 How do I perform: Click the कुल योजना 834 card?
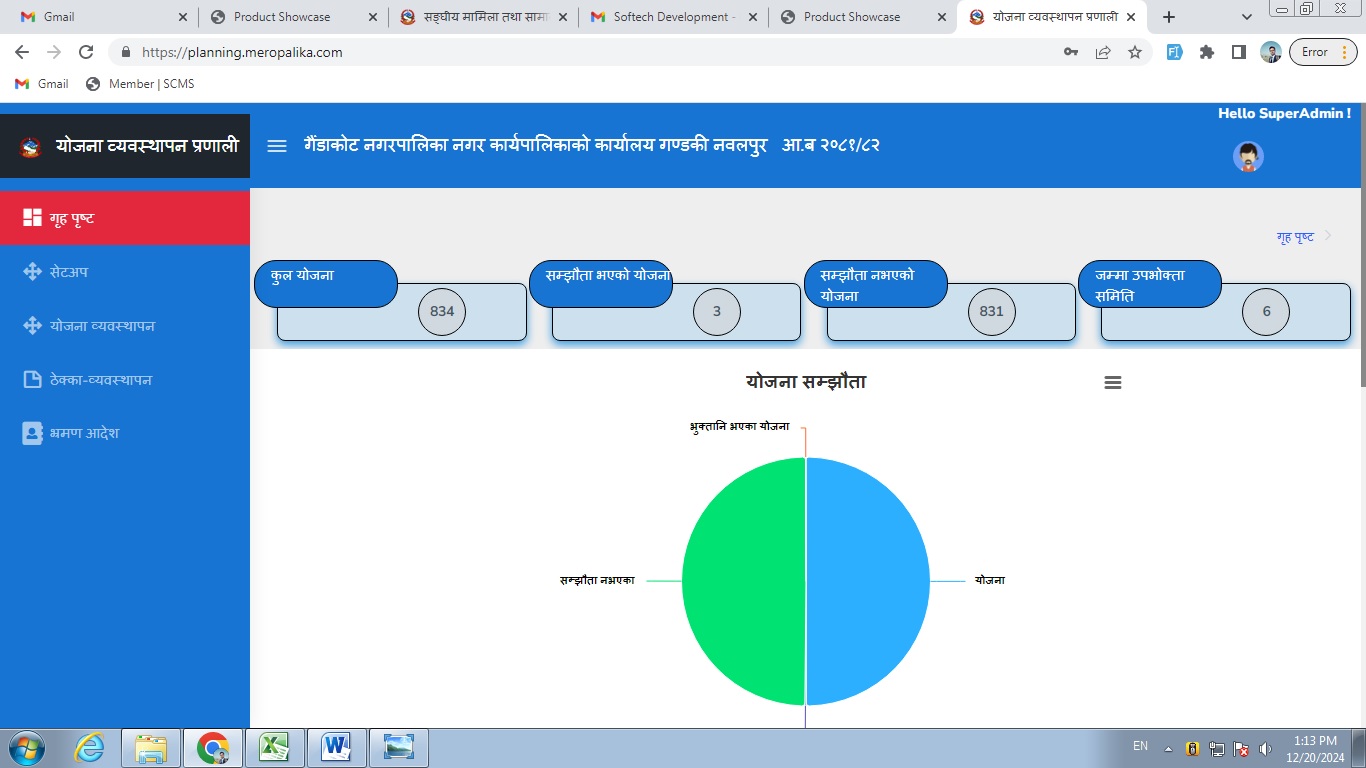pos(401,311)
